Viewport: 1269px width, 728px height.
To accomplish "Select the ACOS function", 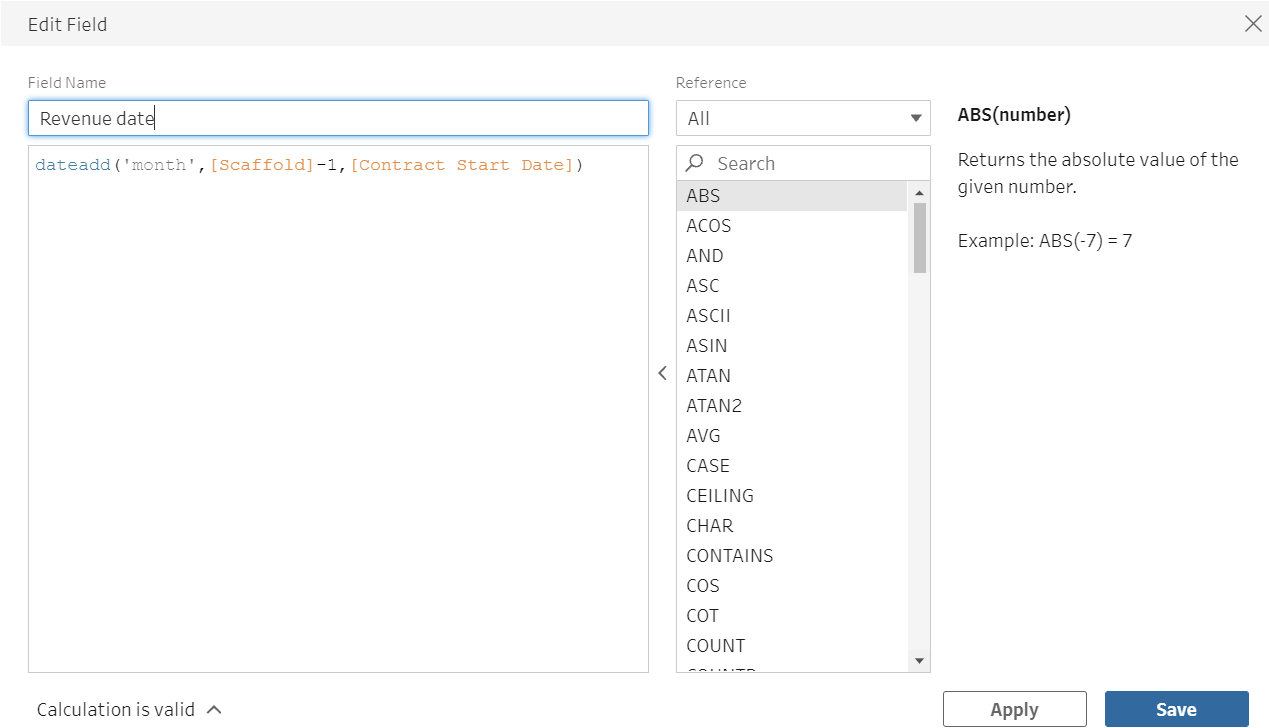I will 709,226.
